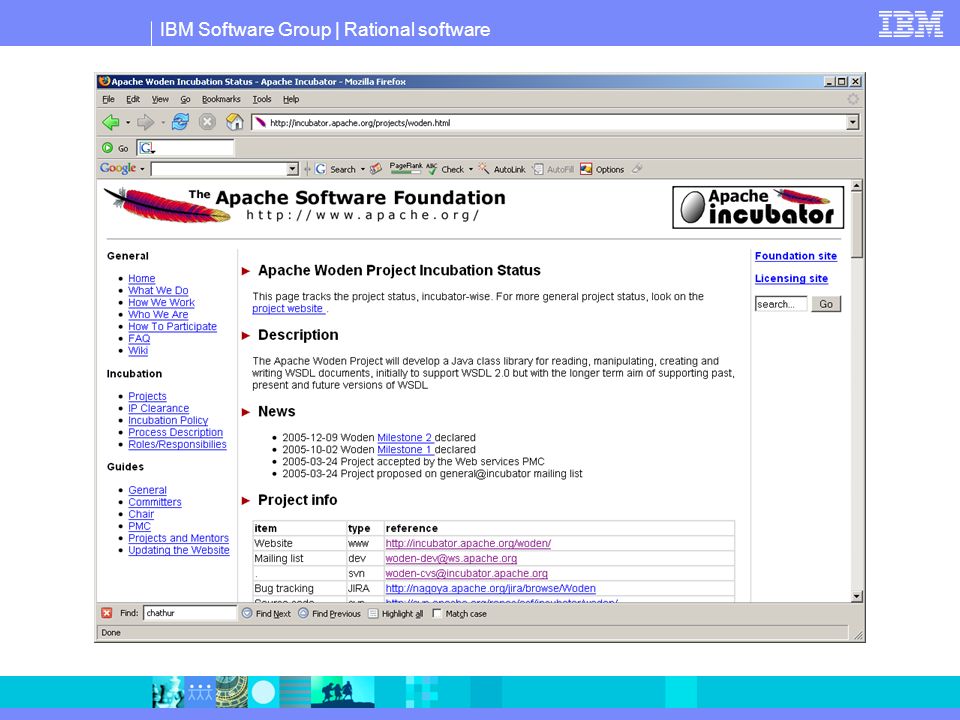
Task: Open Google toolbar Options
Action: pos(602,169)
